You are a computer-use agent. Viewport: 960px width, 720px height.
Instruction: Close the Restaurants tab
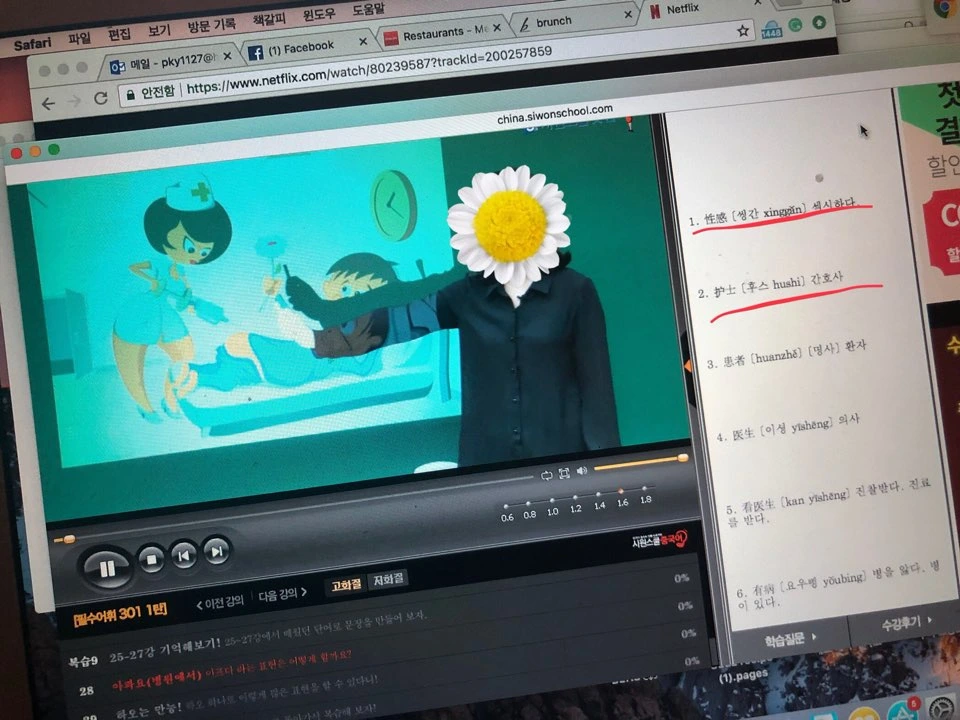(497, 28)
